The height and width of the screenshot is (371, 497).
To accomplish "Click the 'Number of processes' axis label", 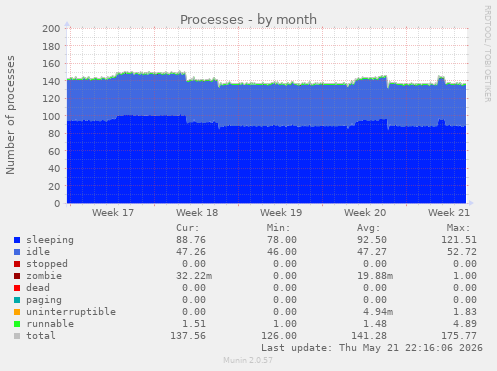I will tap(10, 115).
